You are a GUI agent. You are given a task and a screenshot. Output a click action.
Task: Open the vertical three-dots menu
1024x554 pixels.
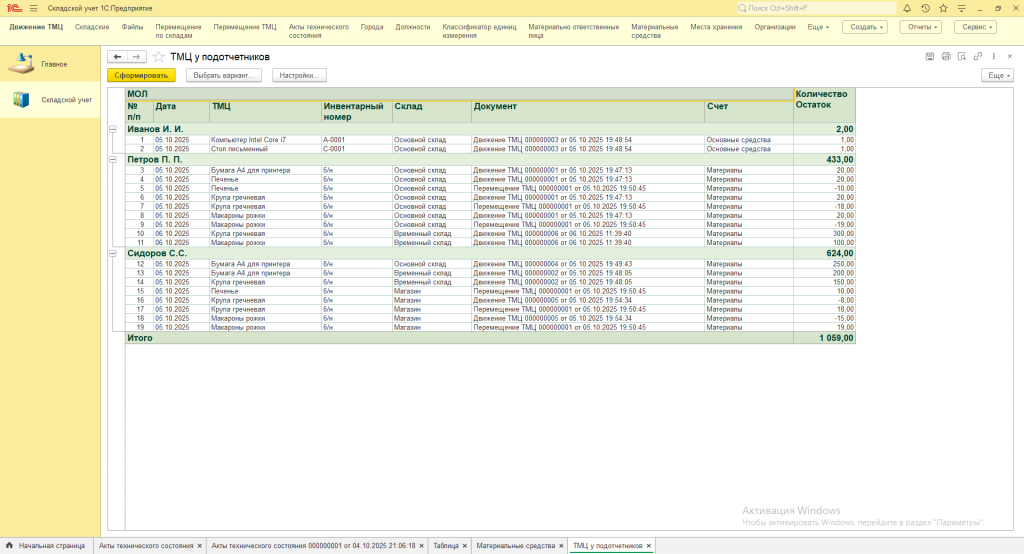(x=994, y=57)
